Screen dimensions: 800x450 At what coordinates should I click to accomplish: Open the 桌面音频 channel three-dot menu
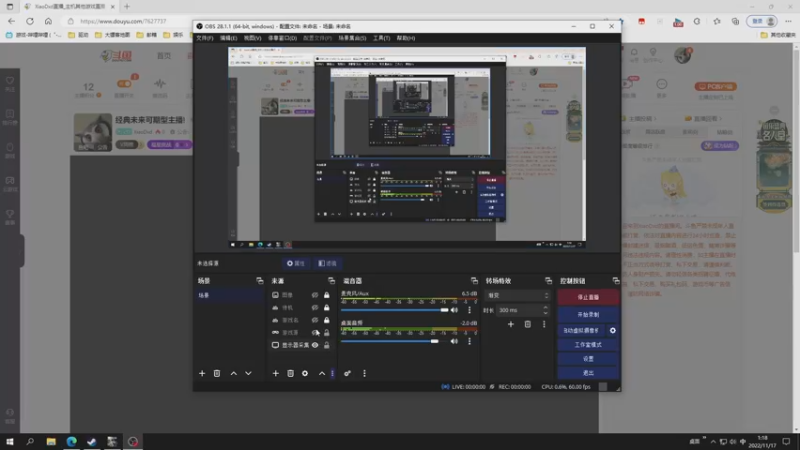point(469,341)
